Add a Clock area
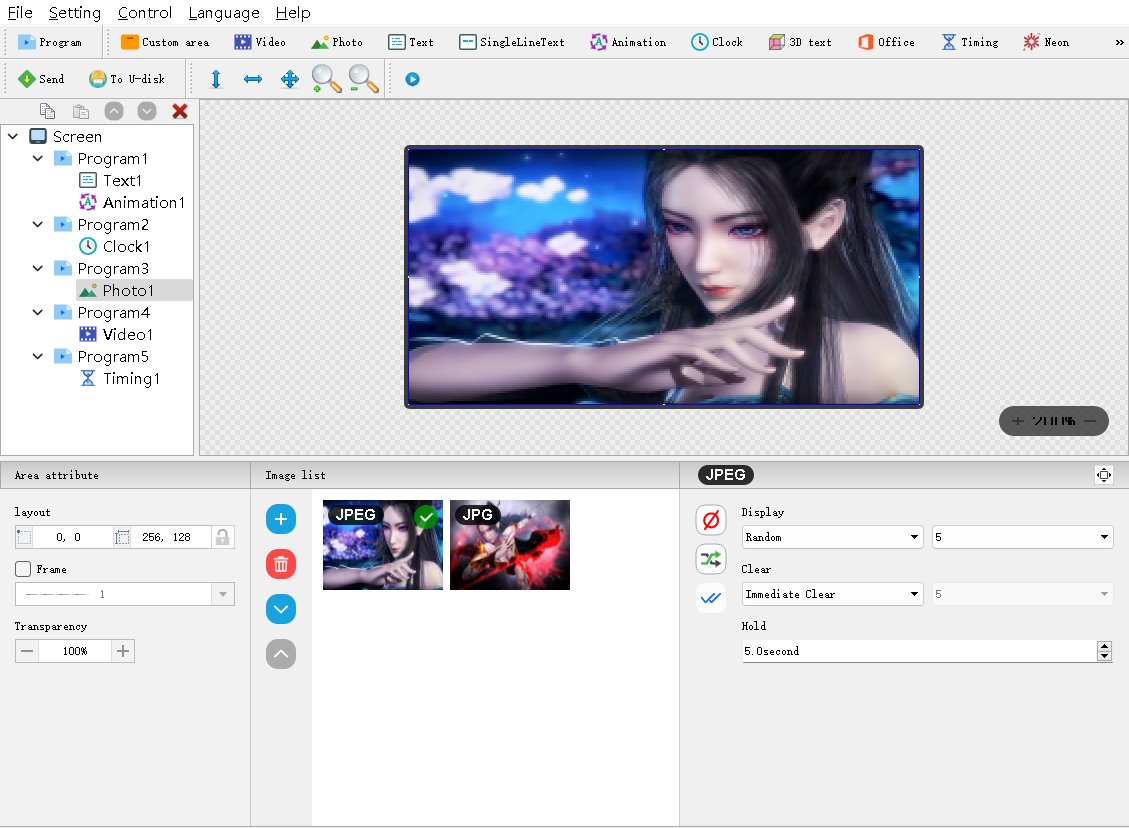The height and width of the screenshot is (828, 1129). click(716, 42)
